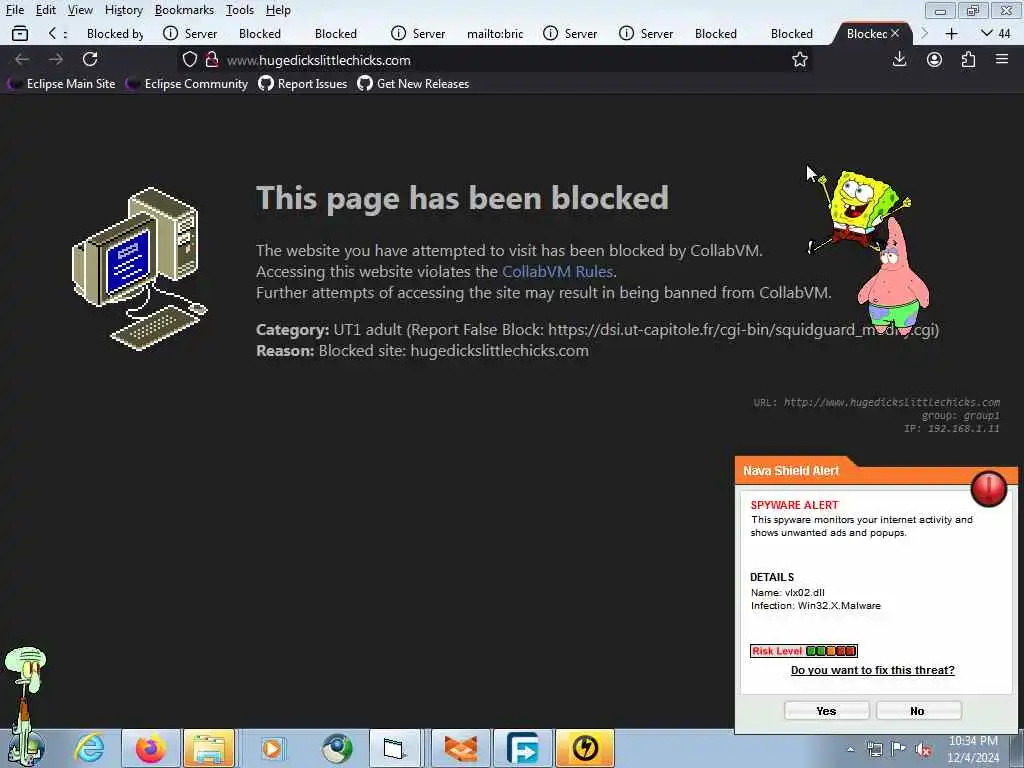Screen dimensions: 1024x768
Task: Open Eclipse Community bookmark
Action: click(x=187, y=84)
